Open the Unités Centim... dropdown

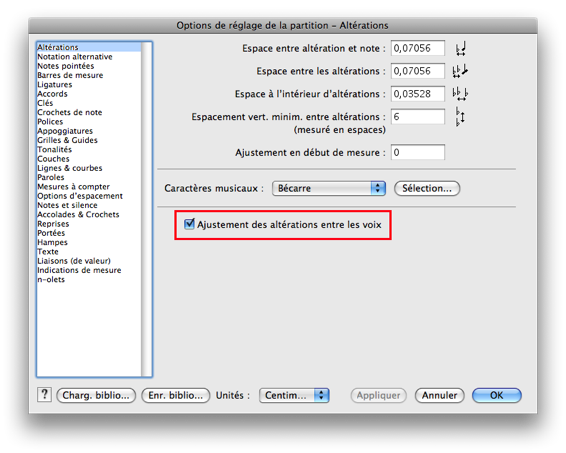coord(294,395)
